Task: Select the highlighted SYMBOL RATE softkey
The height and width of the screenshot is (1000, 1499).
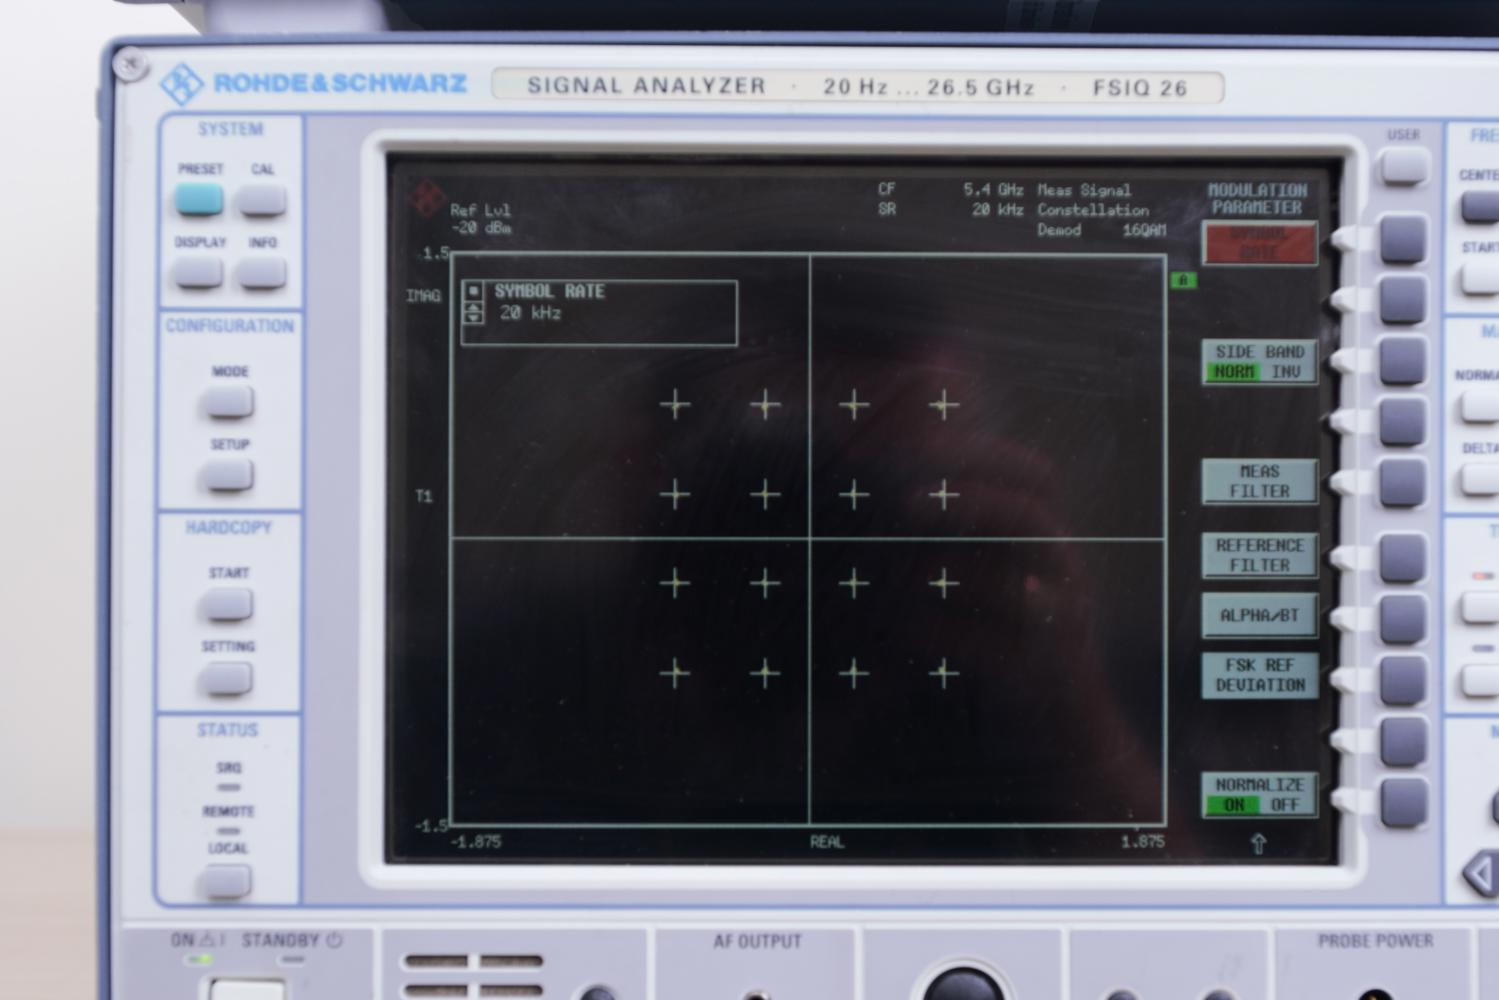Action: click(x=1259, y=244)
